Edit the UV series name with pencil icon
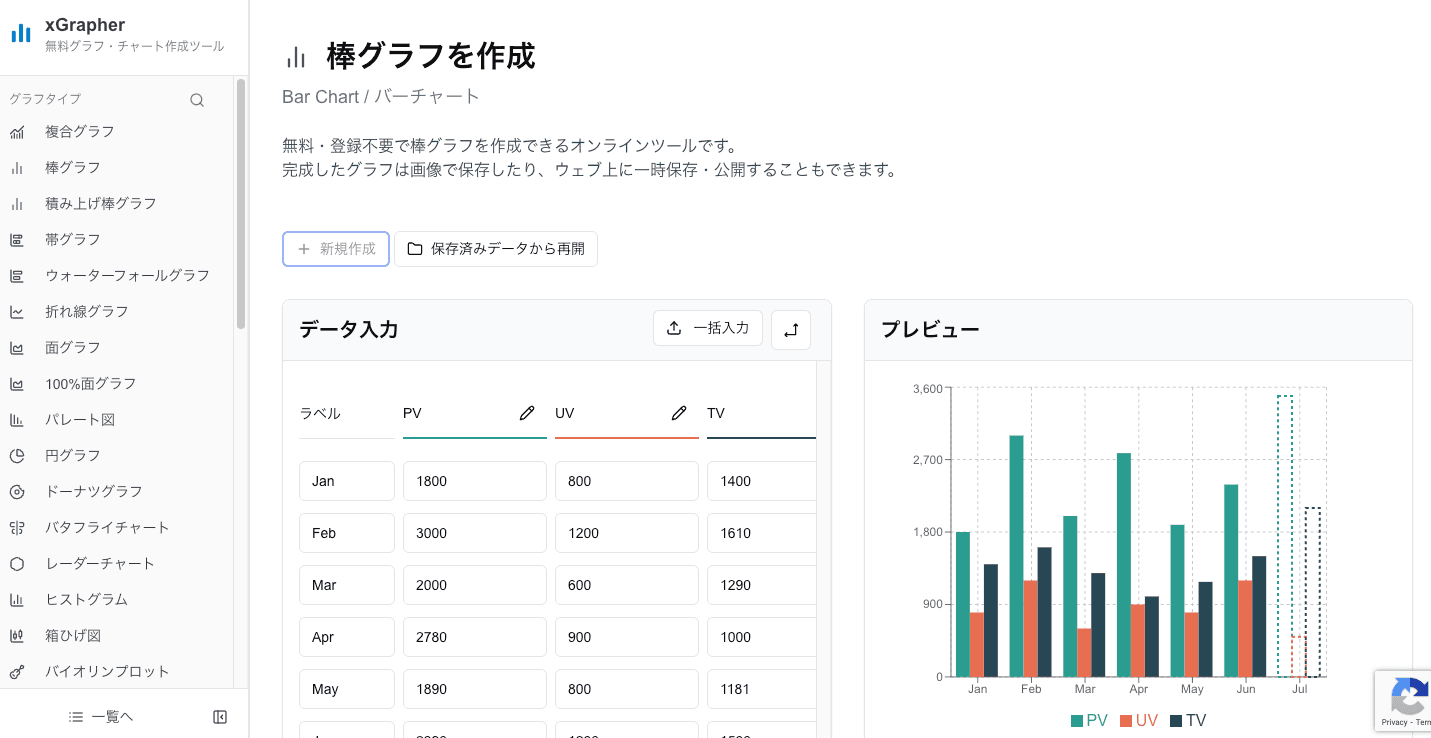This screenshot has width=1431, height=738. point(679,412)
